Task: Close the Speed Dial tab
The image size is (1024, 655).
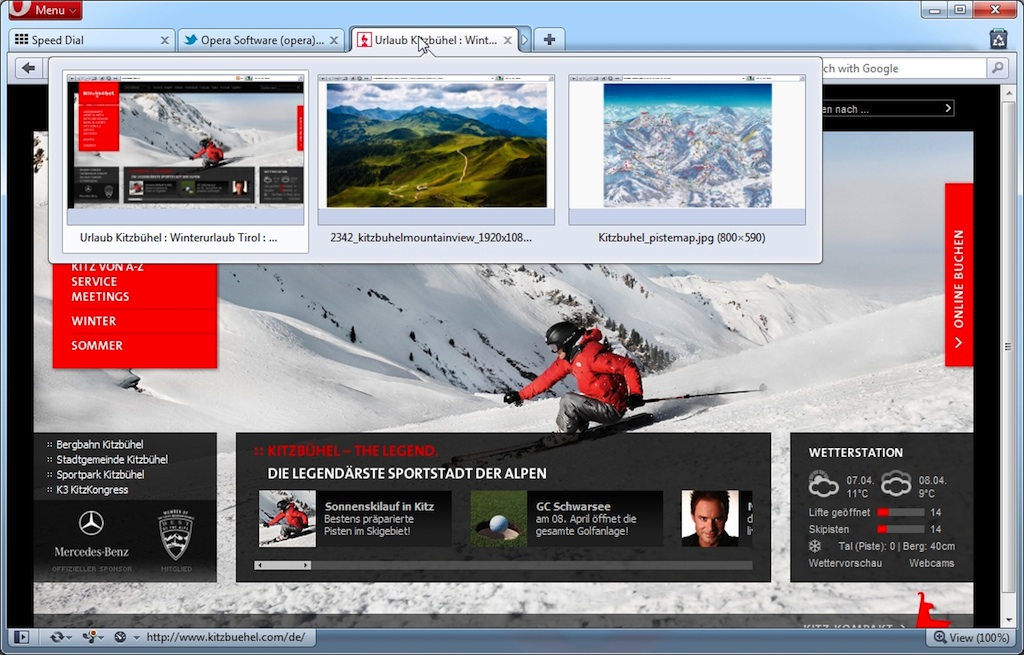Action: tap(165, 41)
